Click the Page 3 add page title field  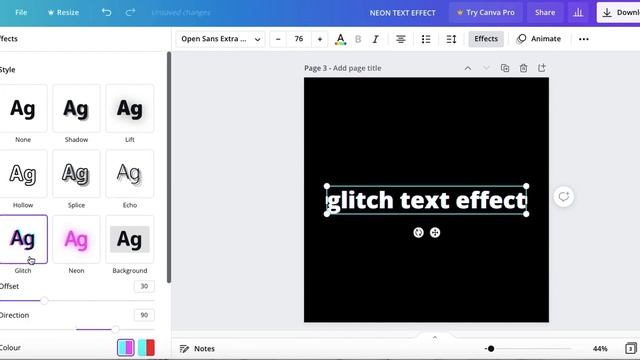coord(343,68)
